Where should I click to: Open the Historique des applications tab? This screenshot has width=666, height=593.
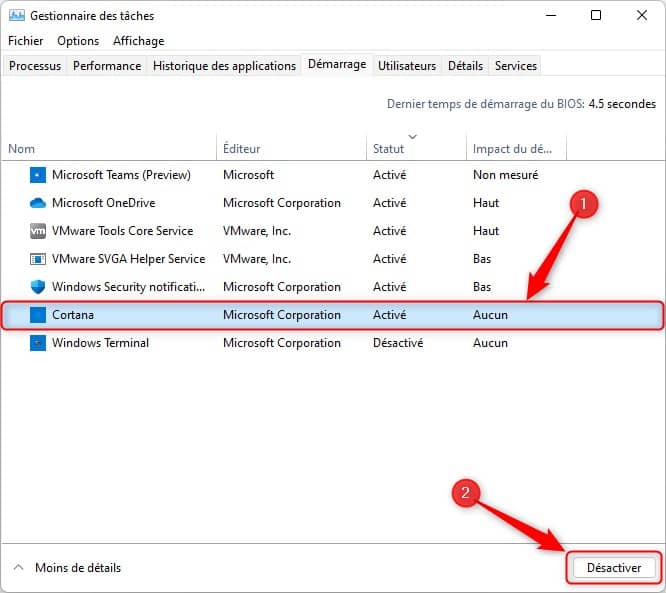(224, 66)
